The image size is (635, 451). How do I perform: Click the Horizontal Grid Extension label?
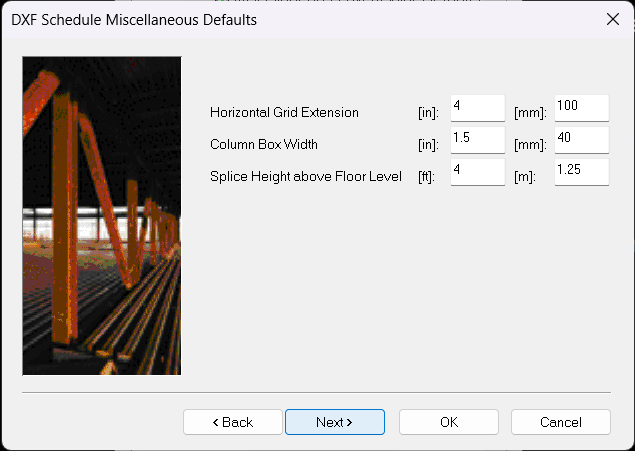[x=284, y=112]
